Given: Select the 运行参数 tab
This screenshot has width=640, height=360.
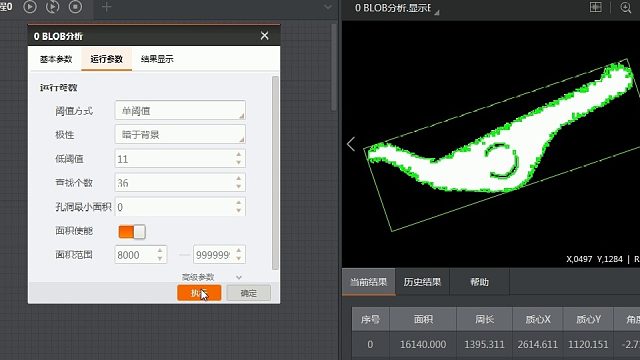Looking at the screenshot, I should point(107,59).
